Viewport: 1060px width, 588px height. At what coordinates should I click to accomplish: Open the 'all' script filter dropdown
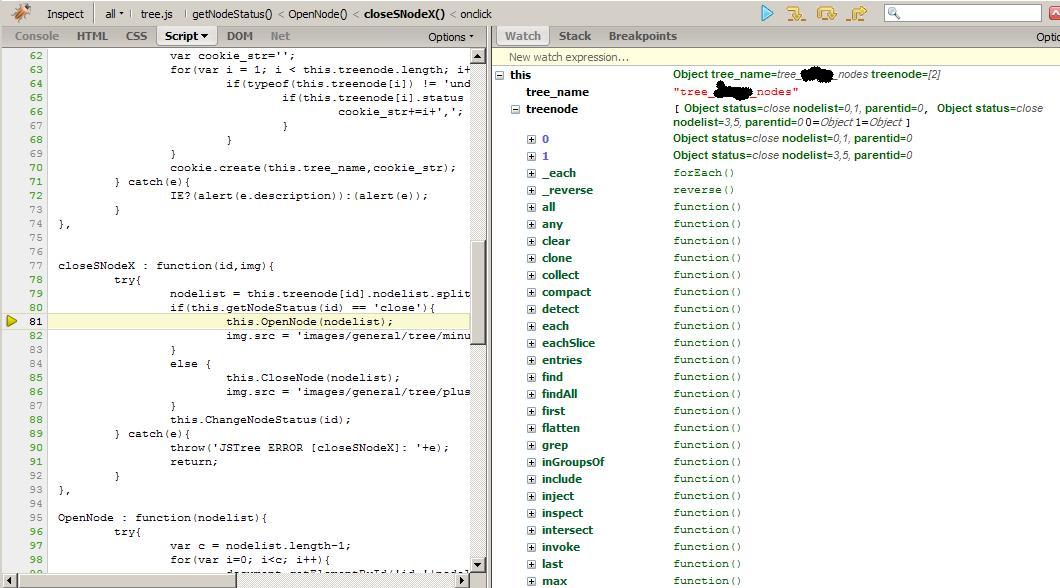click(x=114, y=14)
